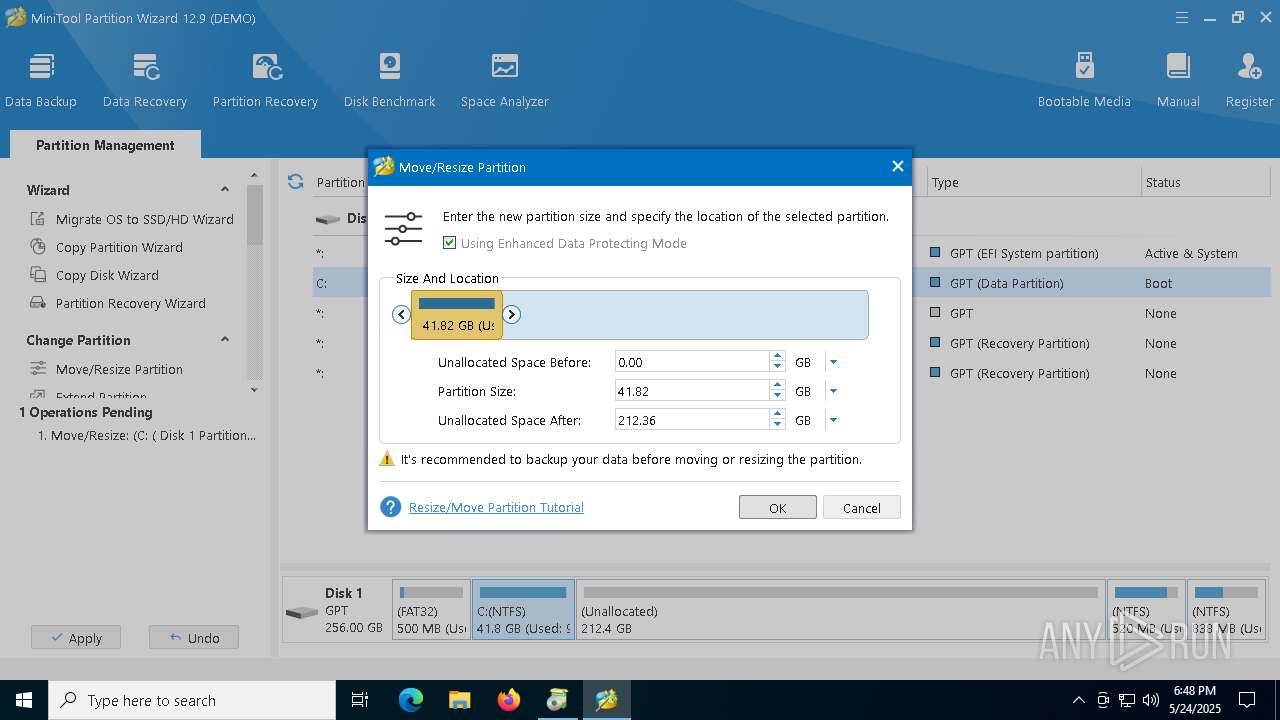Open volume control in system tray
The image size is (1280, 720).
1151,700
